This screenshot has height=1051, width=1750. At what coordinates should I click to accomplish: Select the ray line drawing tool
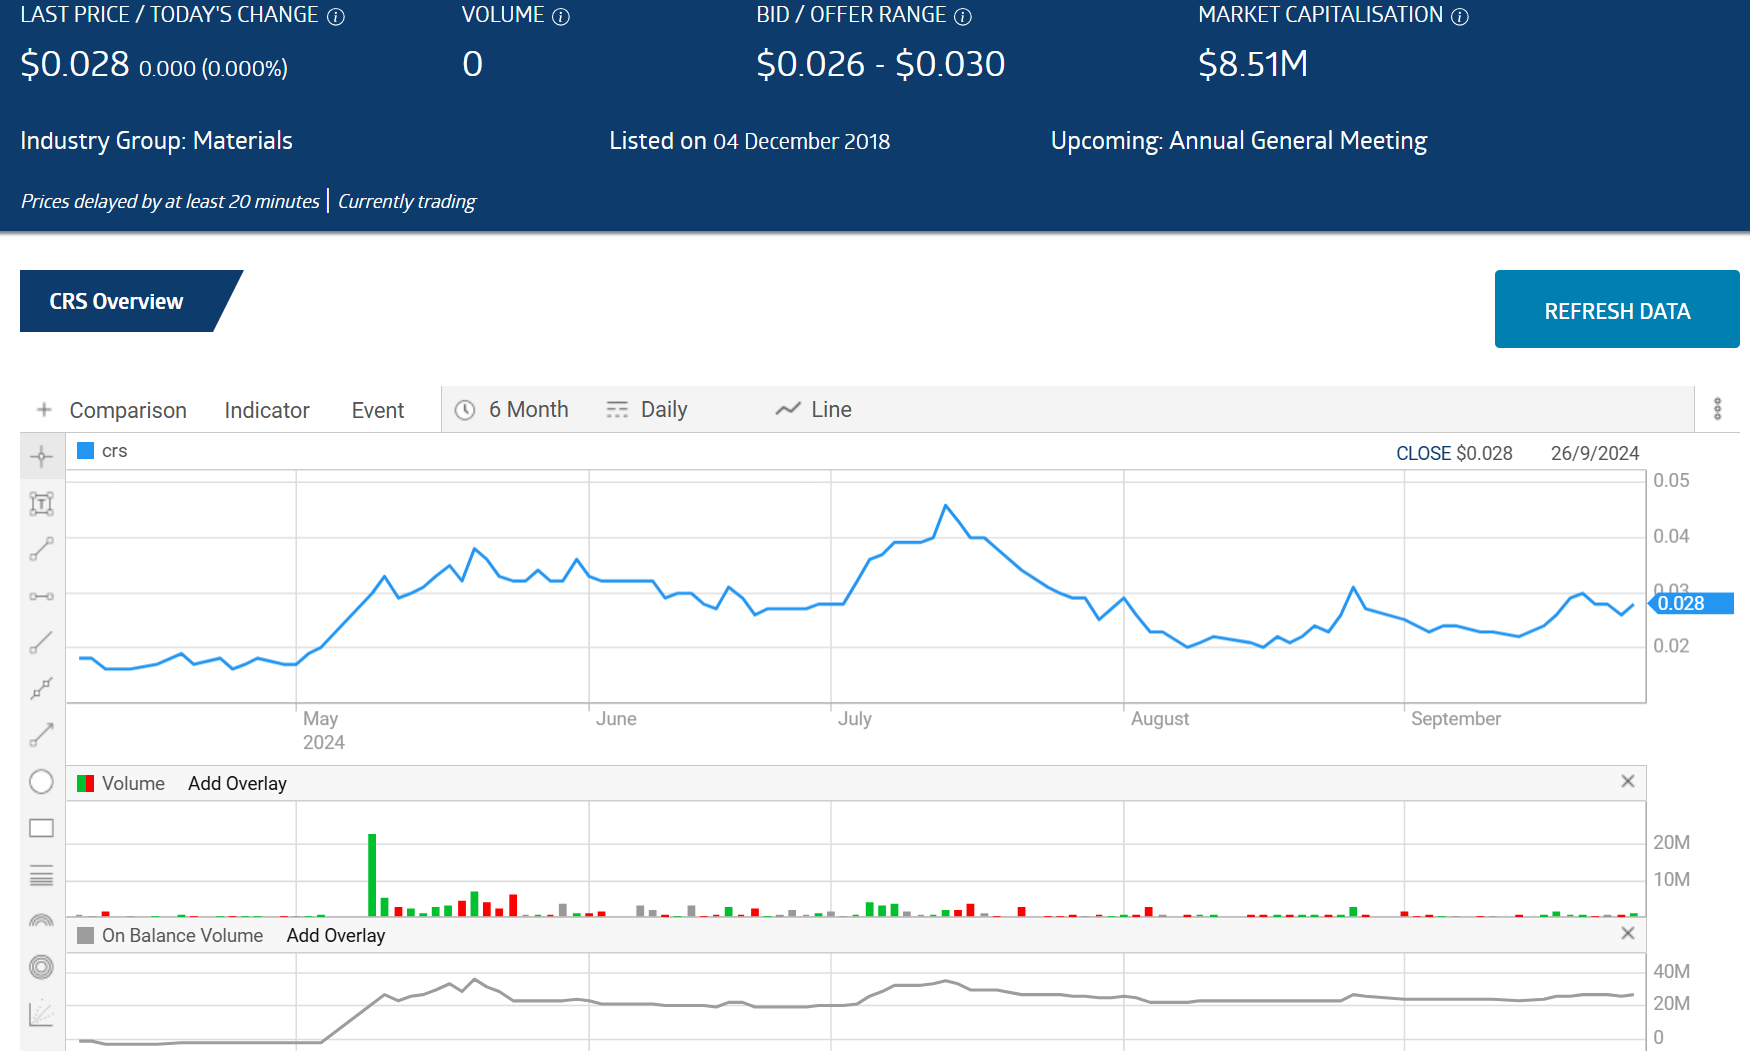[x=41, y=642]
